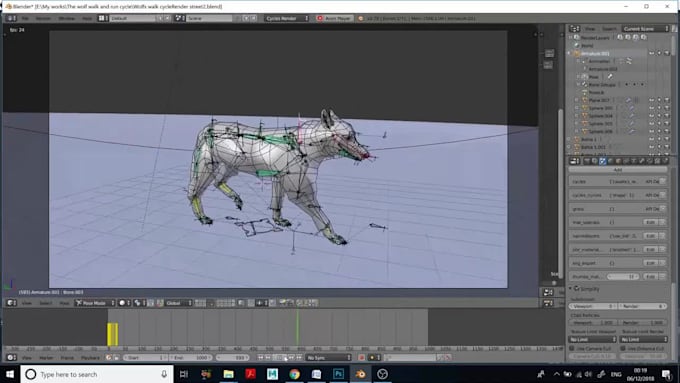Enable Use Camera Cull checkbox
This screenshot has height=383, width=680.
[x=572, y=348]
